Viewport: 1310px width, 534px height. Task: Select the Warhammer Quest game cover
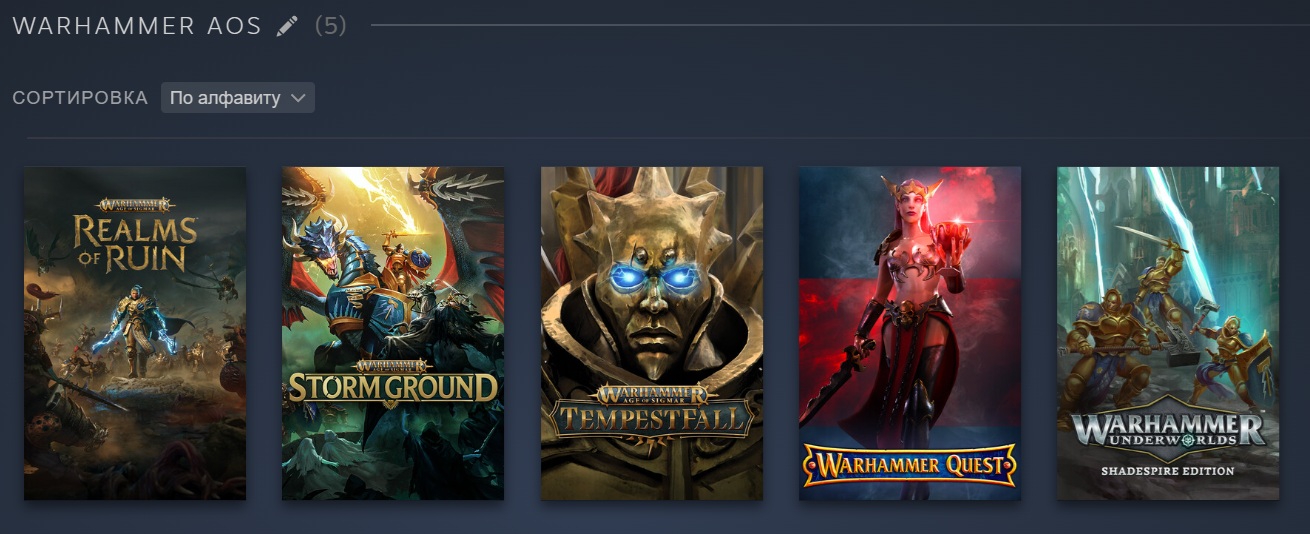[x=910, y=333]
